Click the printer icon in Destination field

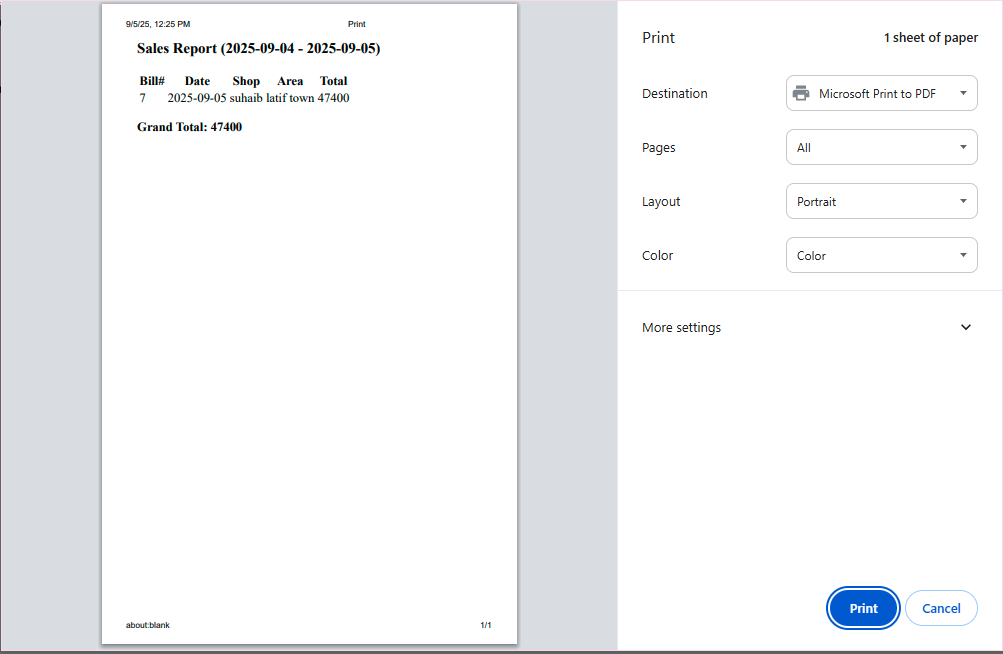point(801,94)
